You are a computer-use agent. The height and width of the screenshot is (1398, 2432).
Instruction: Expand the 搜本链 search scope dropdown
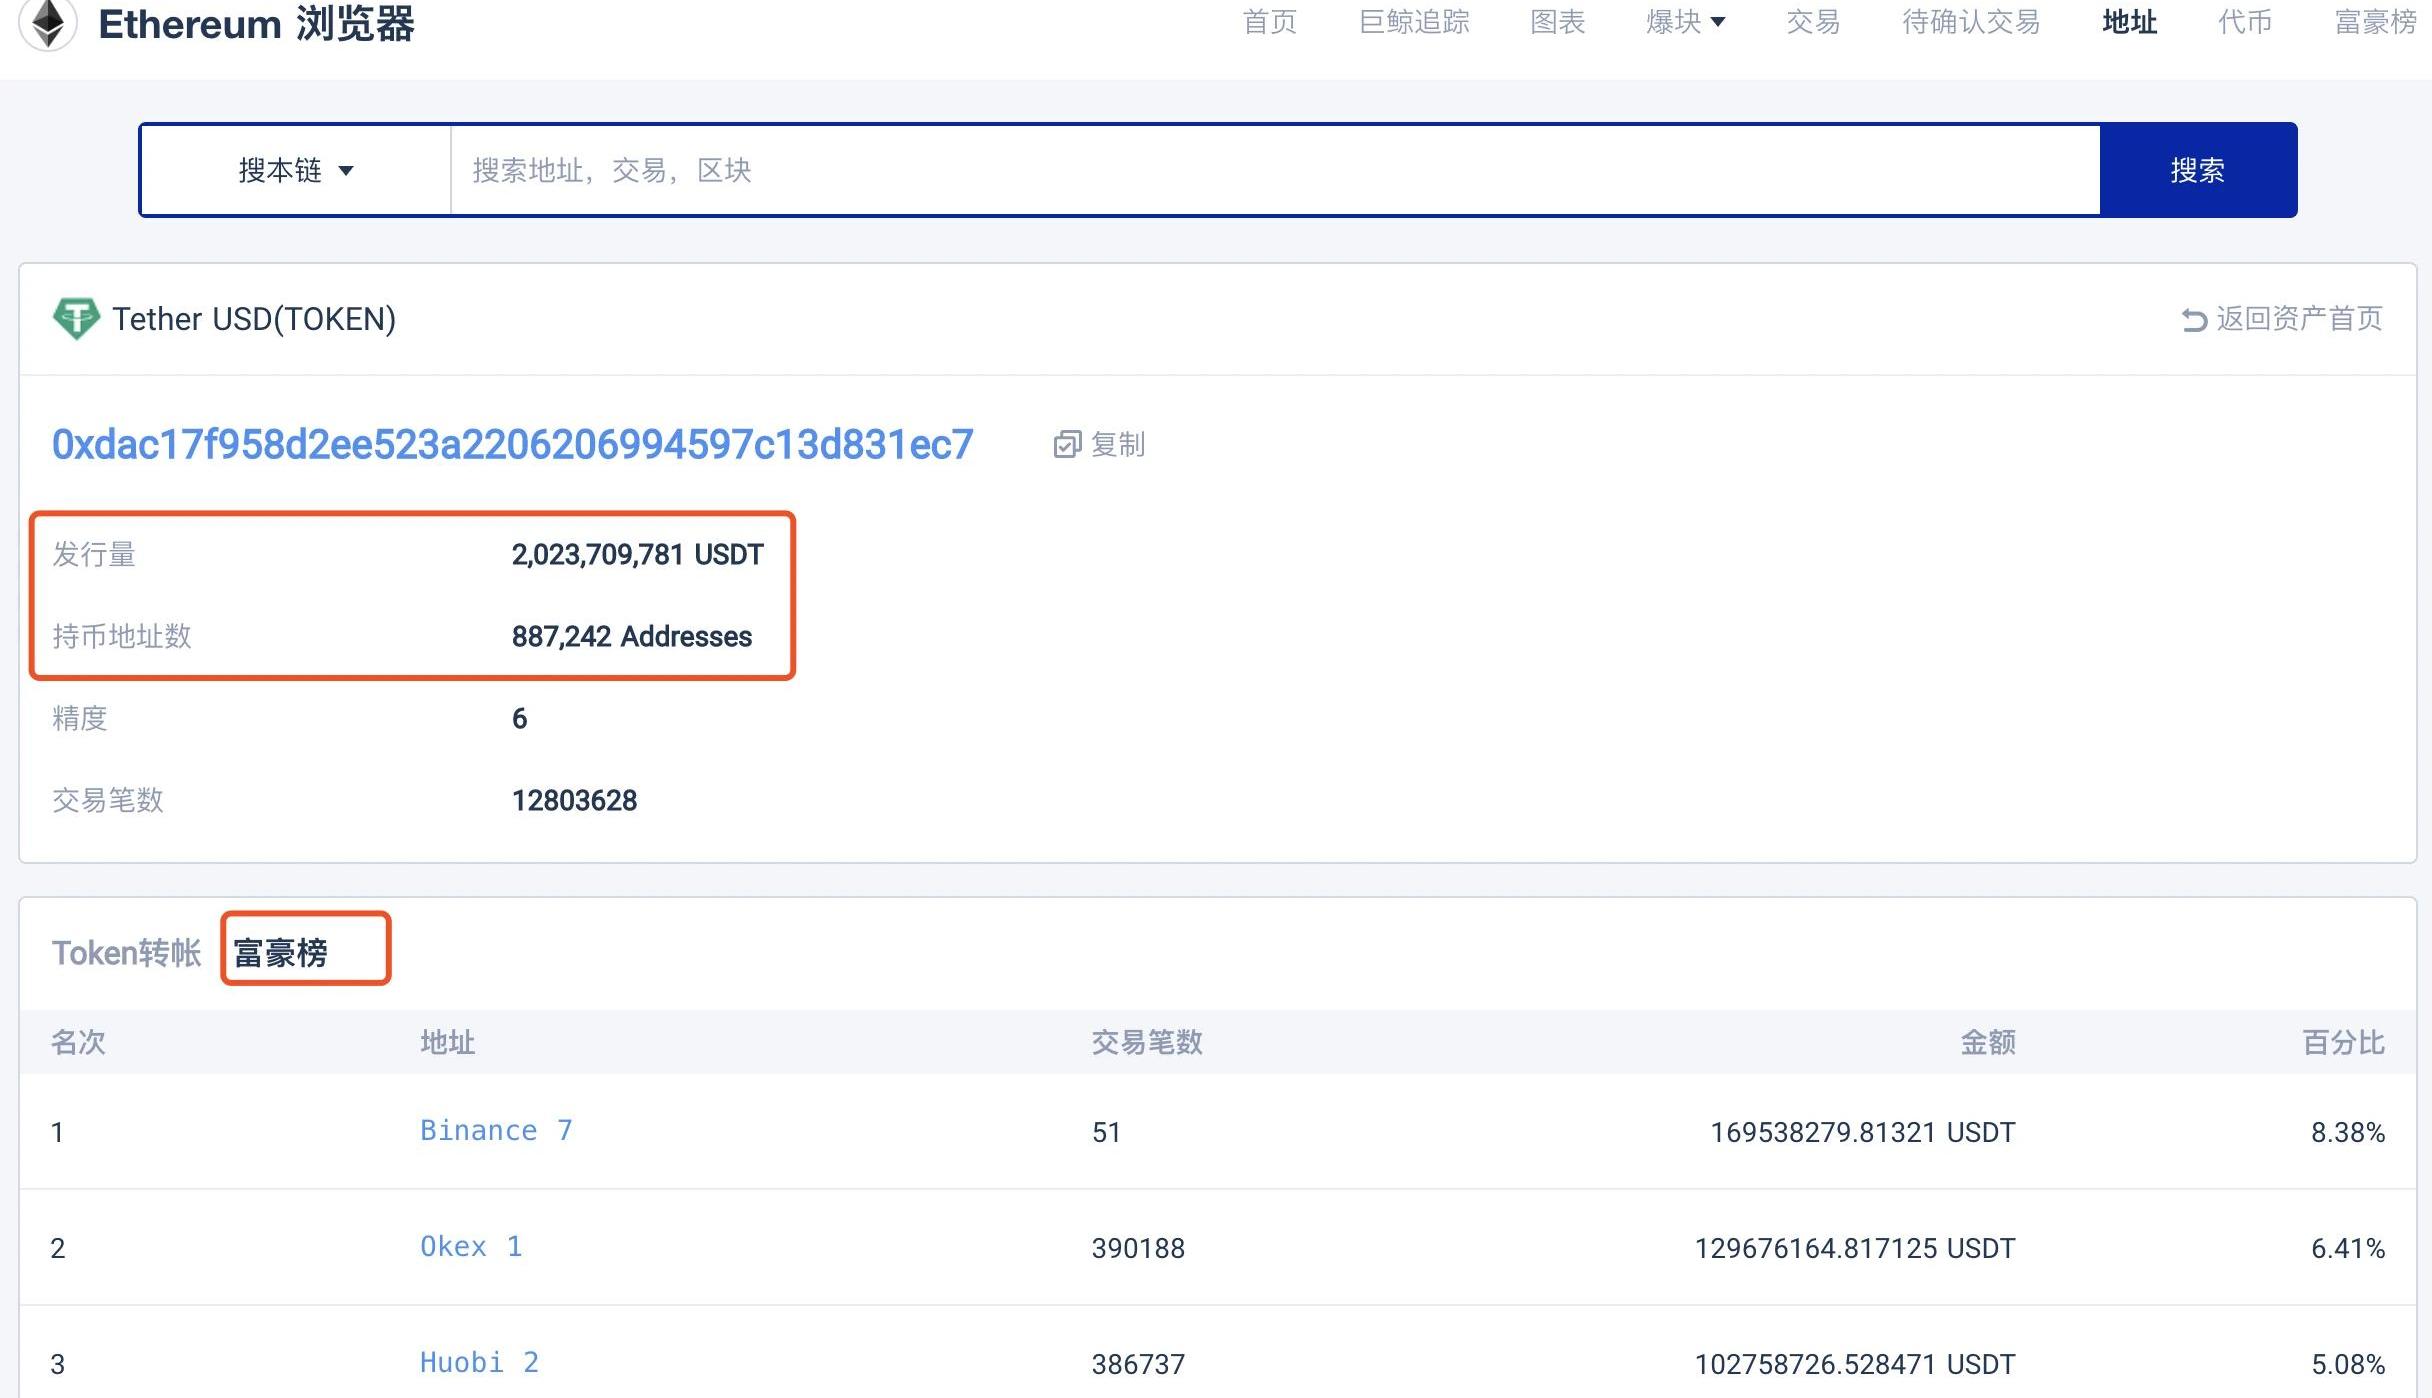(x=296, y=170)
